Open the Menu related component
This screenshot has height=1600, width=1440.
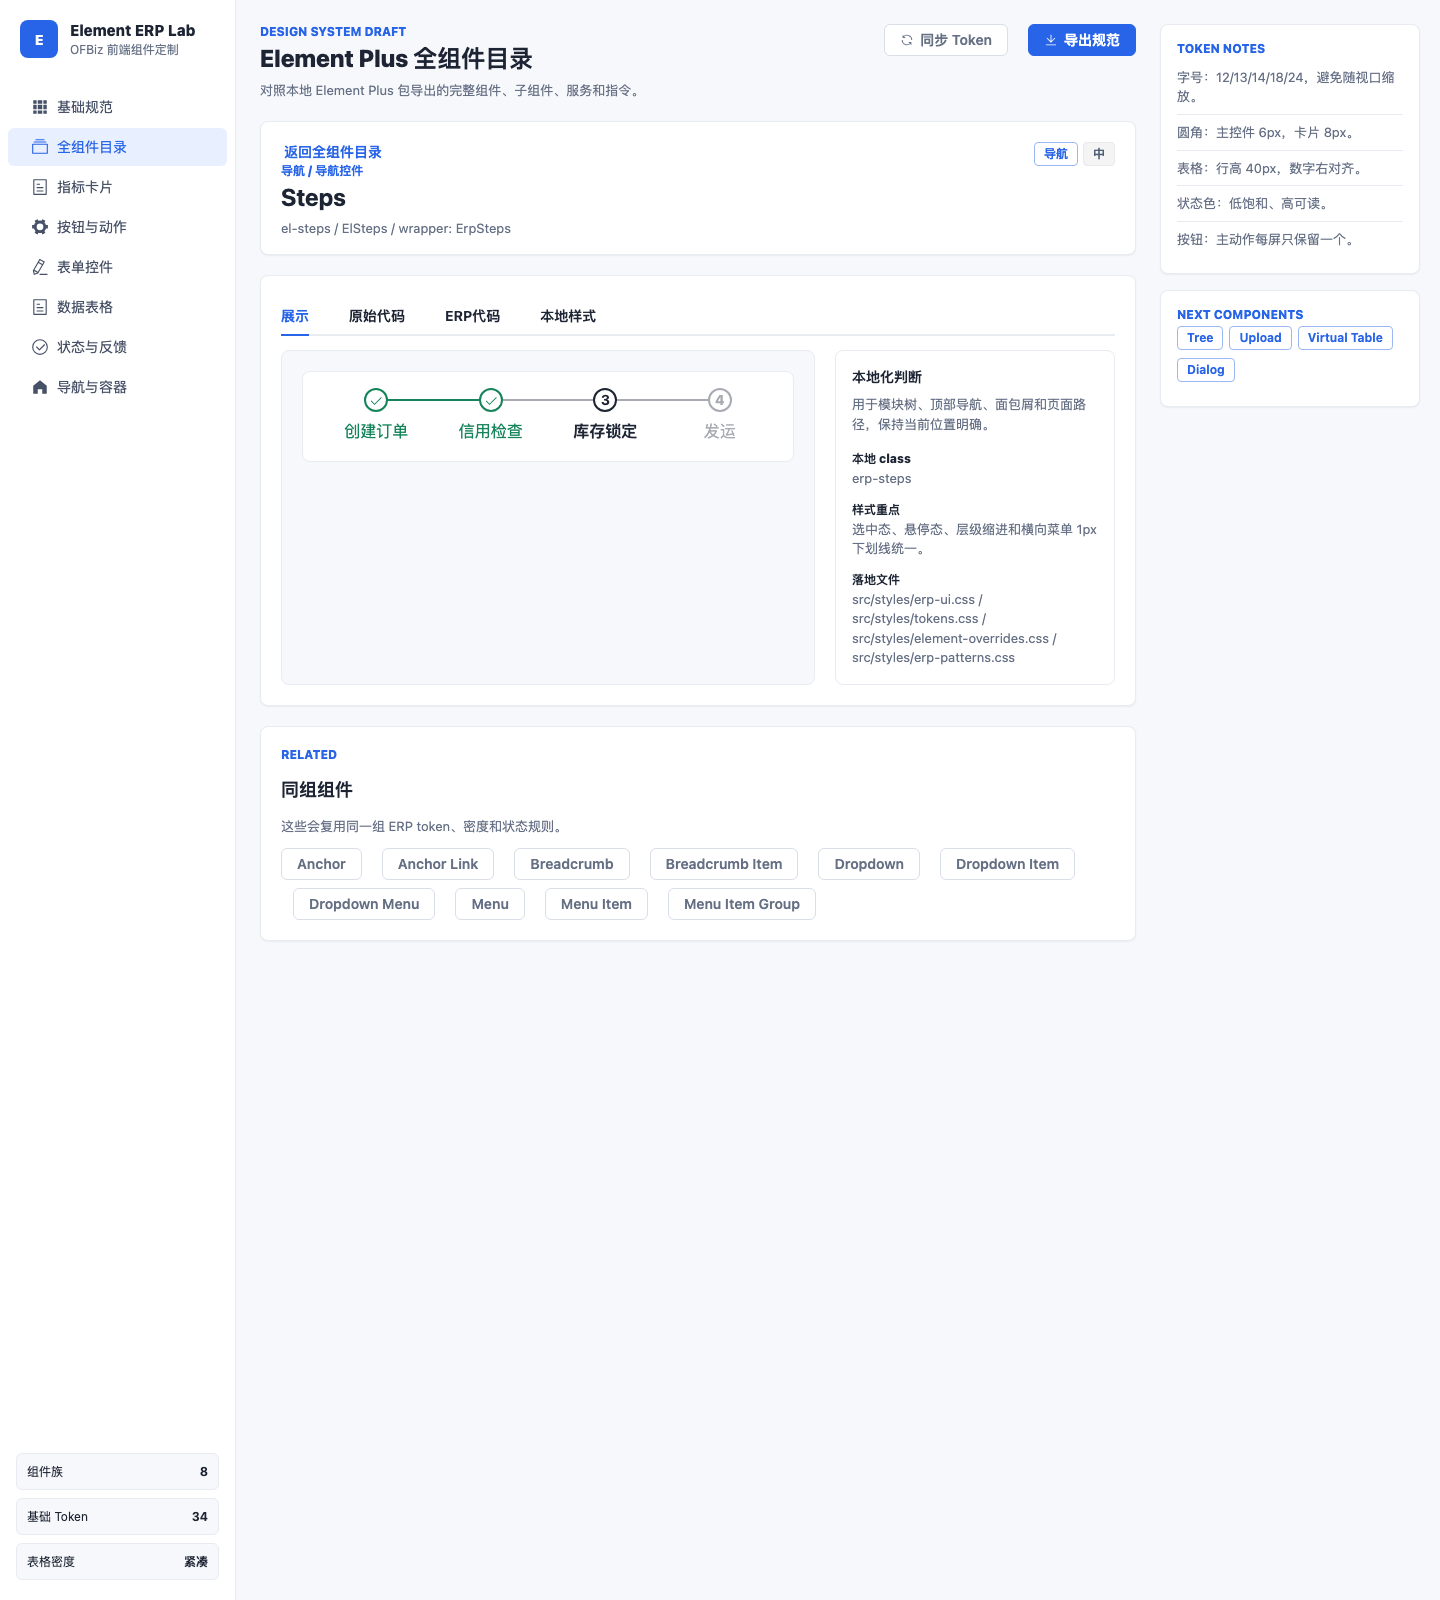[x=490, y=904]
